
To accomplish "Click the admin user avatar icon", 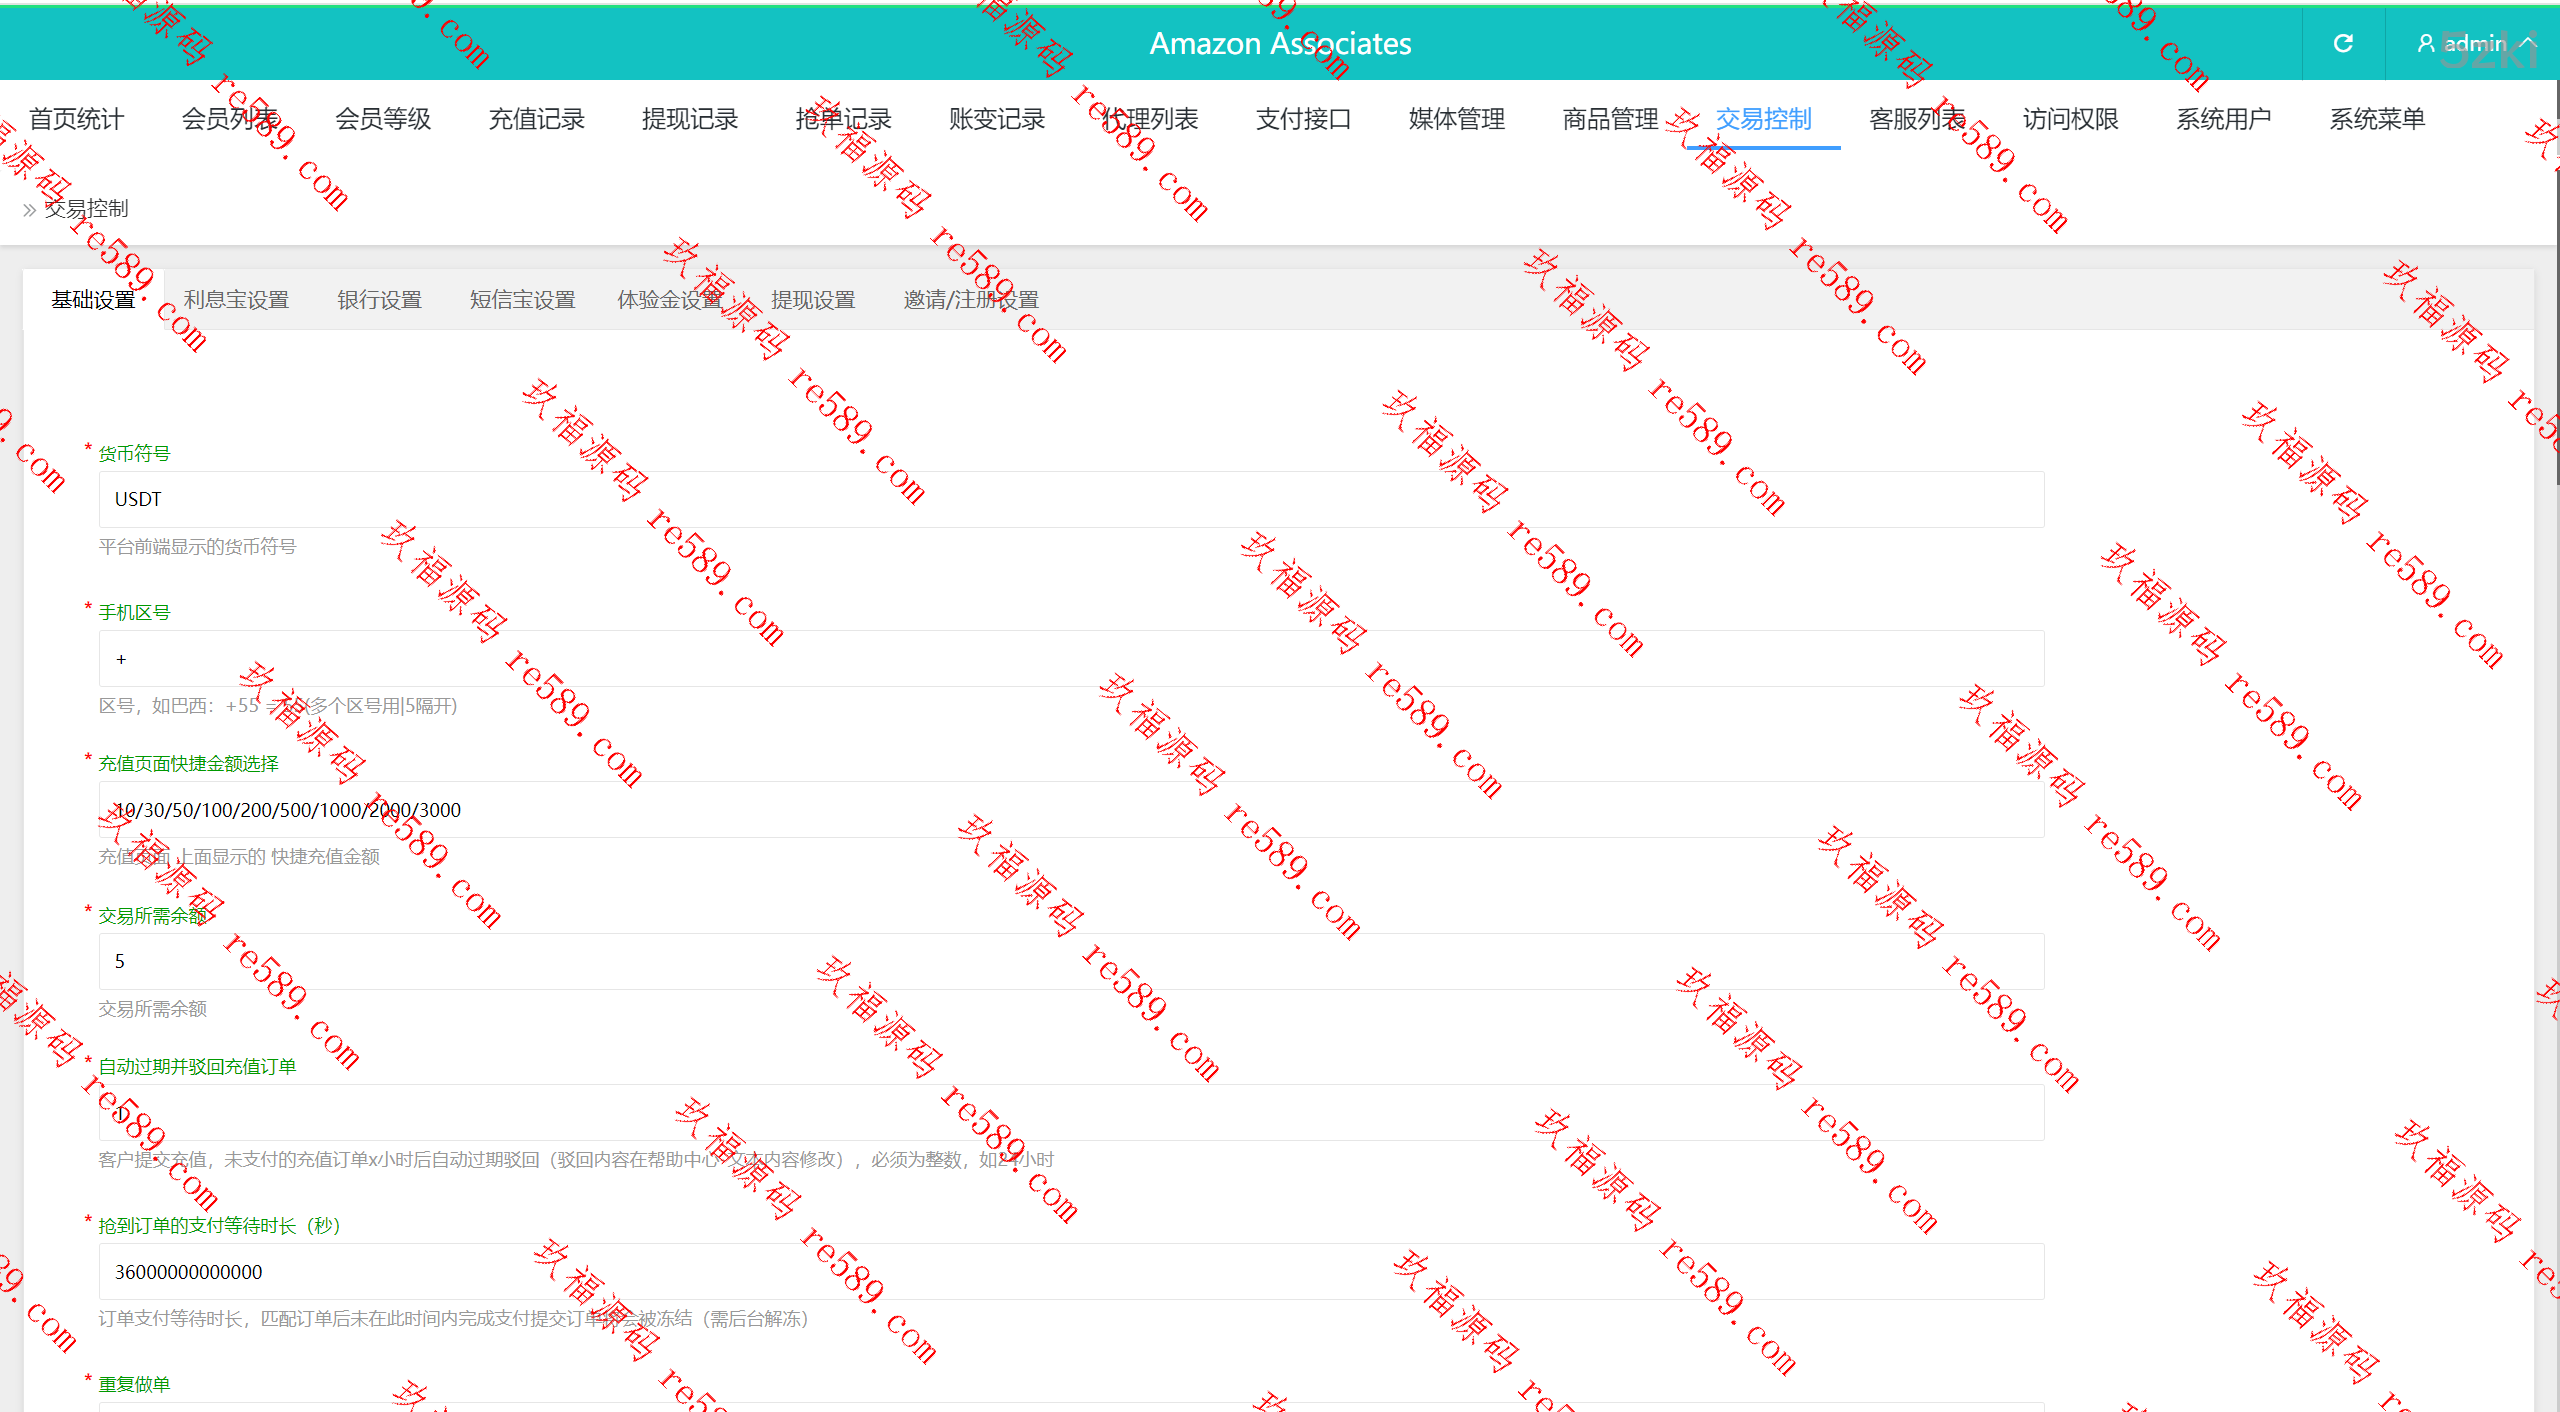I will (x=2425, y=43).
